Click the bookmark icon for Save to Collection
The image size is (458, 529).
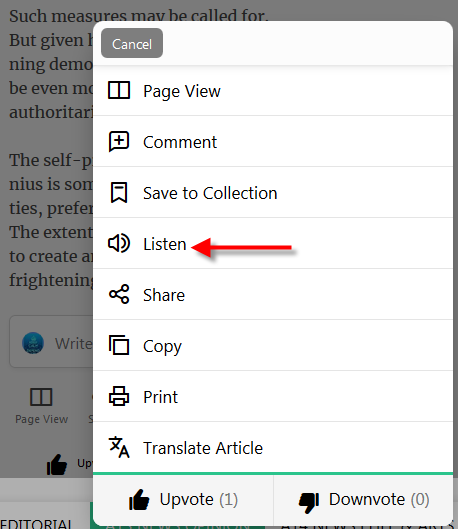(119, 192)
